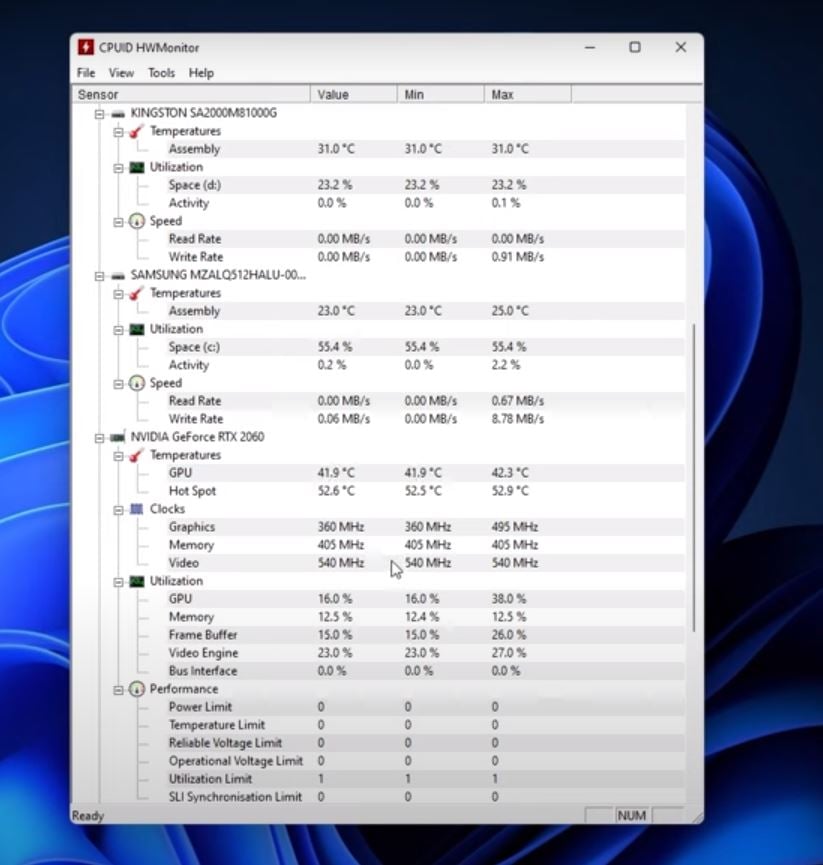Viewport: 823px width, 865px height.
Task: Click the Kingston SA2000M81000G drive icon
Action: tap(118, 114)
